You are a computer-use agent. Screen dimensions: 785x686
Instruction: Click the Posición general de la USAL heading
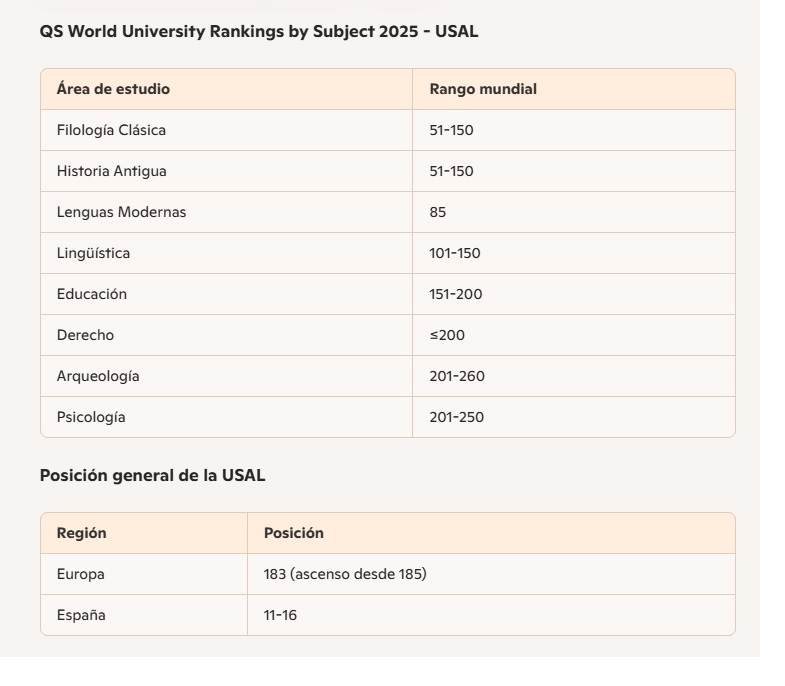click(152, 476)
